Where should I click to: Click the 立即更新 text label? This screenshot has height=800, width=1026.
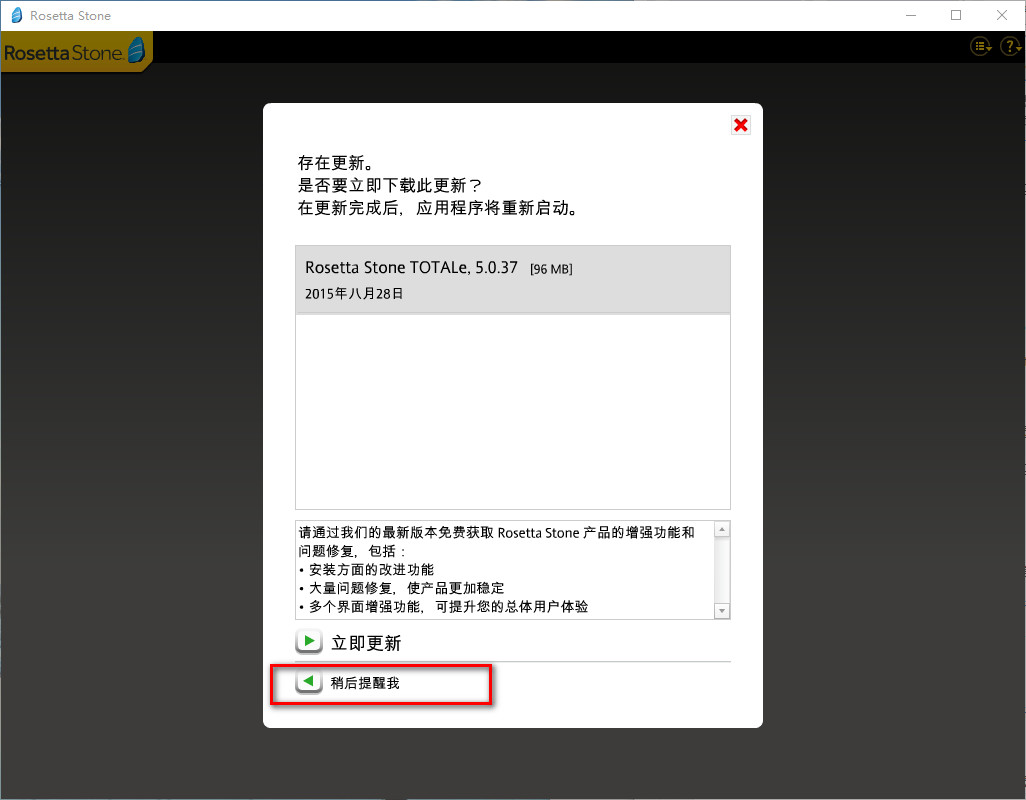(x=366, y=643)
